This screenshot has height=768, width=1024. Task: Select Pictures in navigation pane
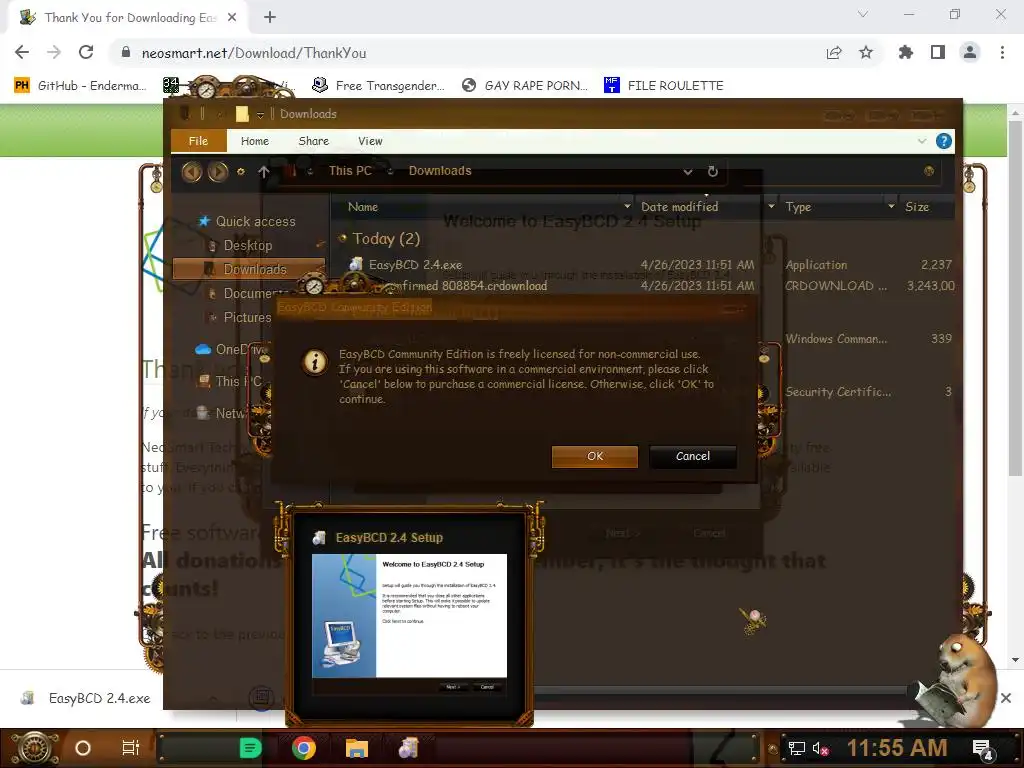coord(247,317)
